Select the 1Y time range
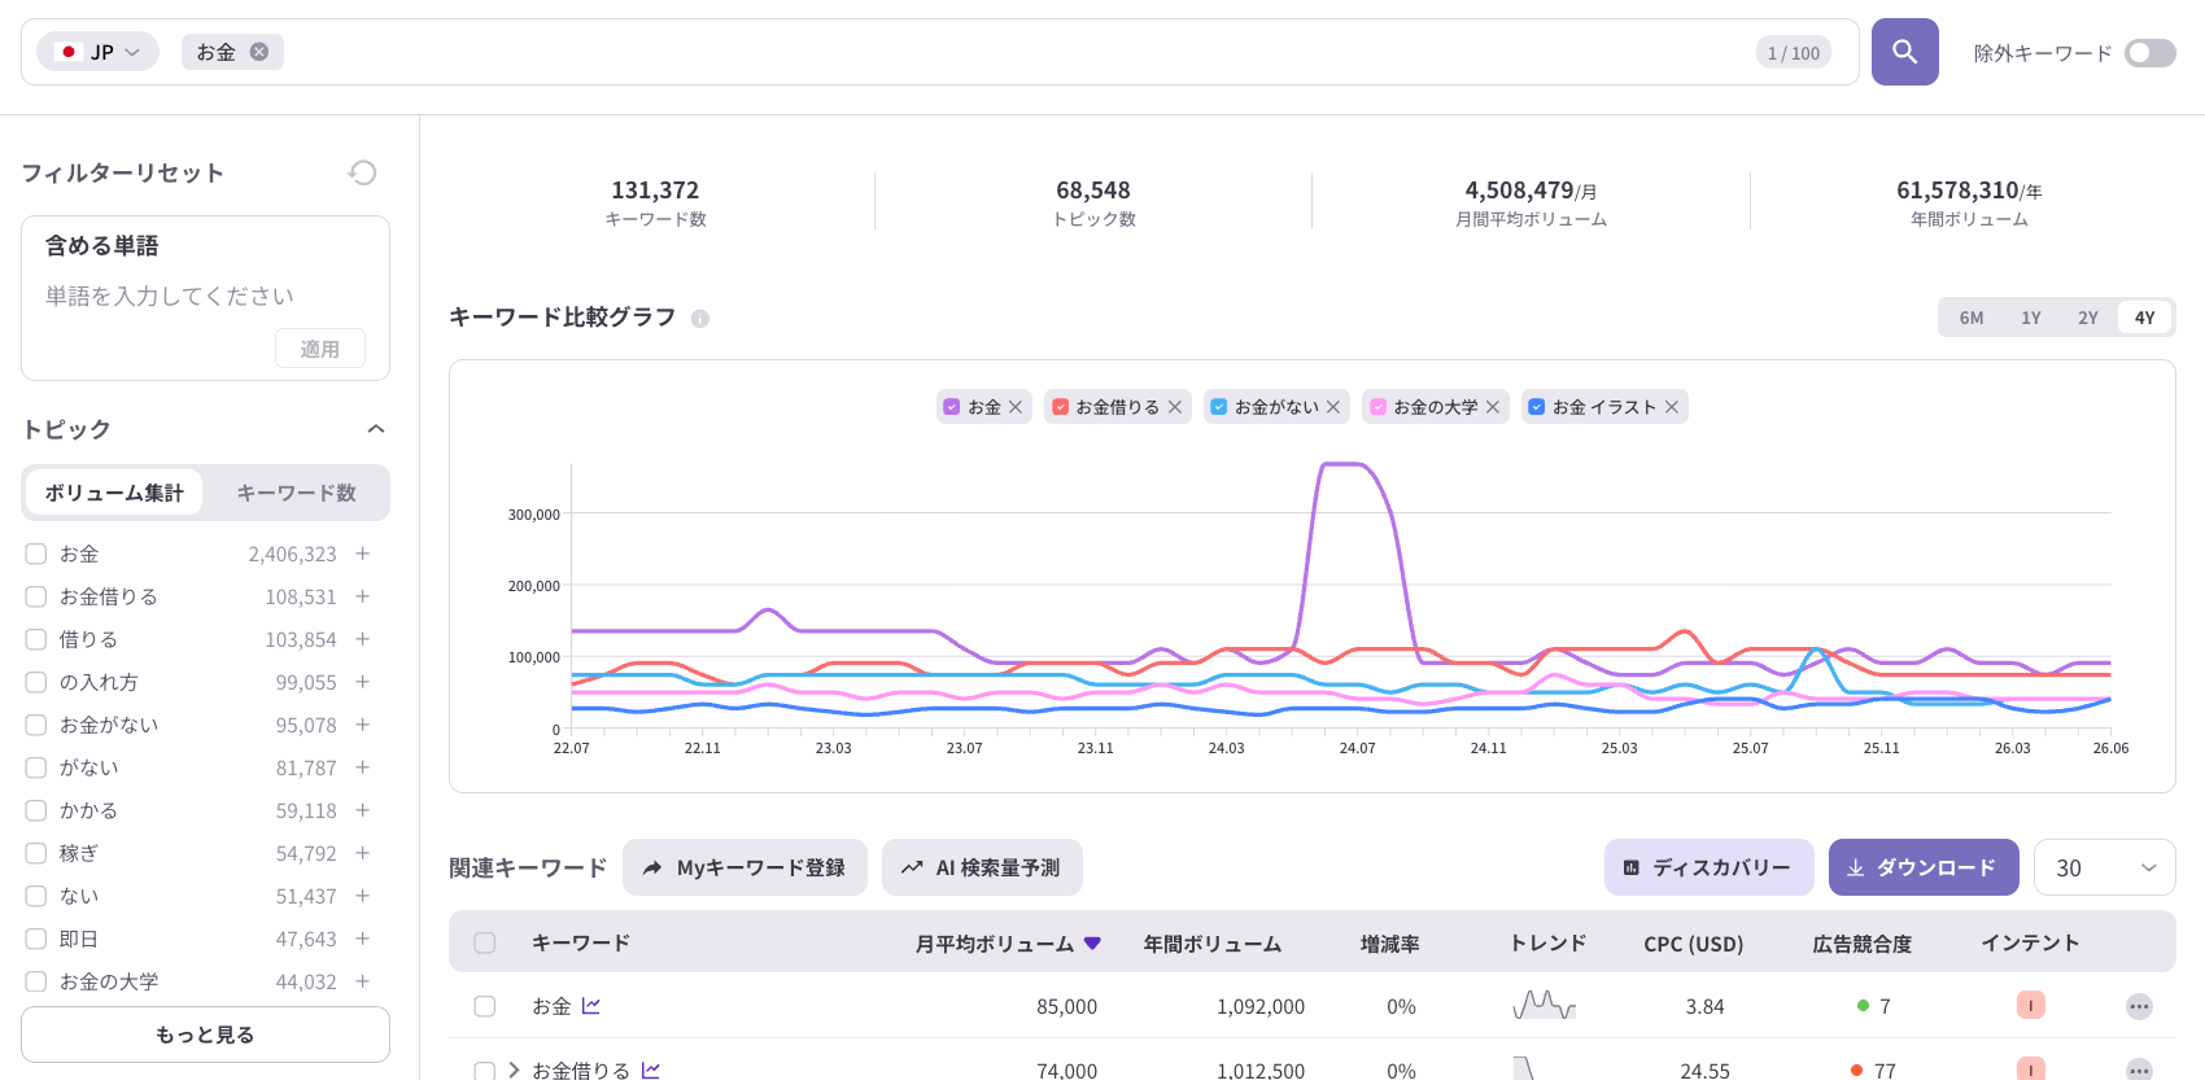This screenshot has width=2205, height=1080. click(x=2030, y=317)
